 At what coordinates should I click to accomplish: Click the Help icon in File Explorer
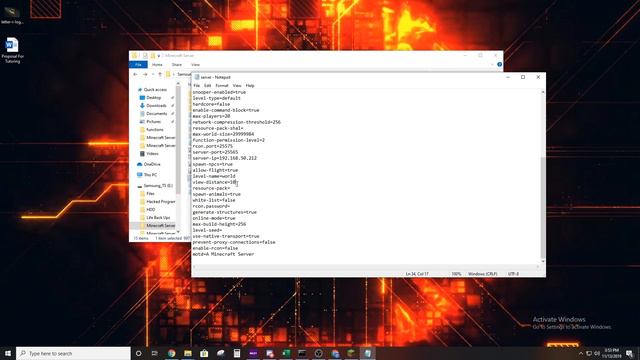click(499, 64)
